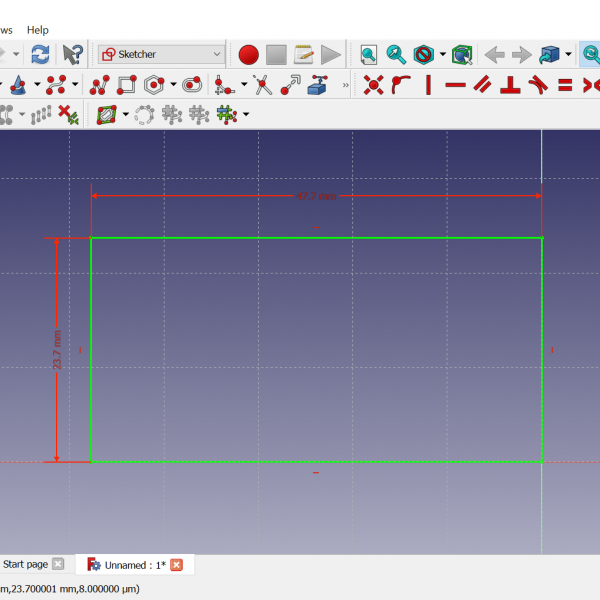
Task: Click the Refresh recompute icon
Action: 40,54
